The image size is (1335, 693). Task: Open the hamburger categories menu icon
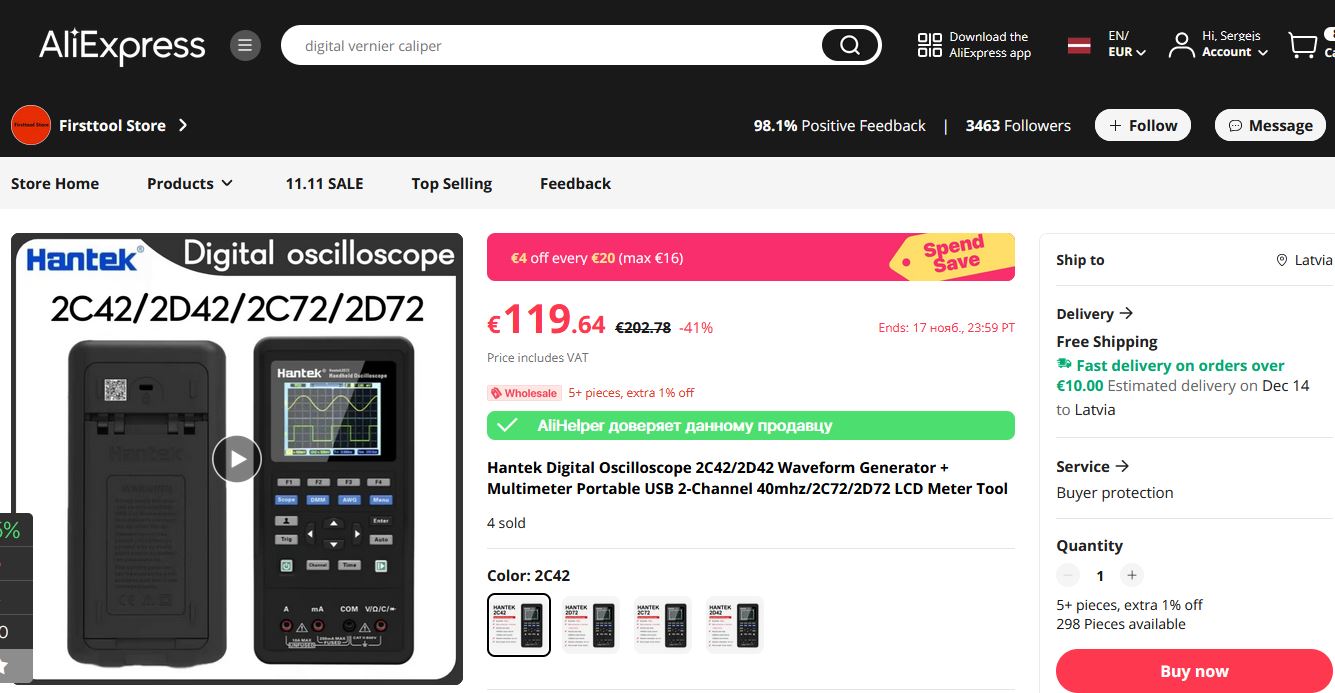click(245, 45)
